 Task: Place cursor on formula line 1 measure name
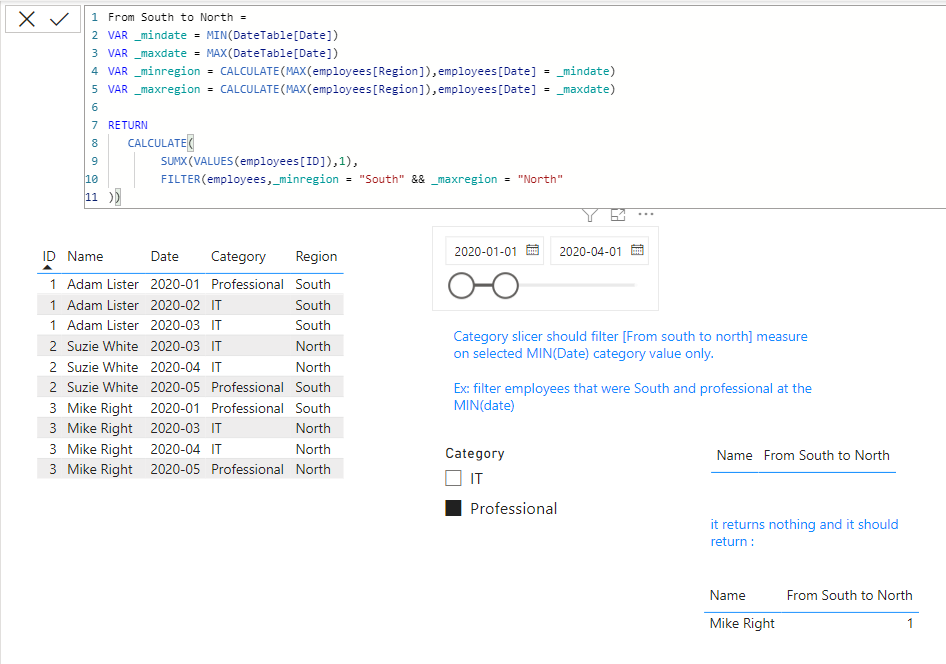(170, 17)
